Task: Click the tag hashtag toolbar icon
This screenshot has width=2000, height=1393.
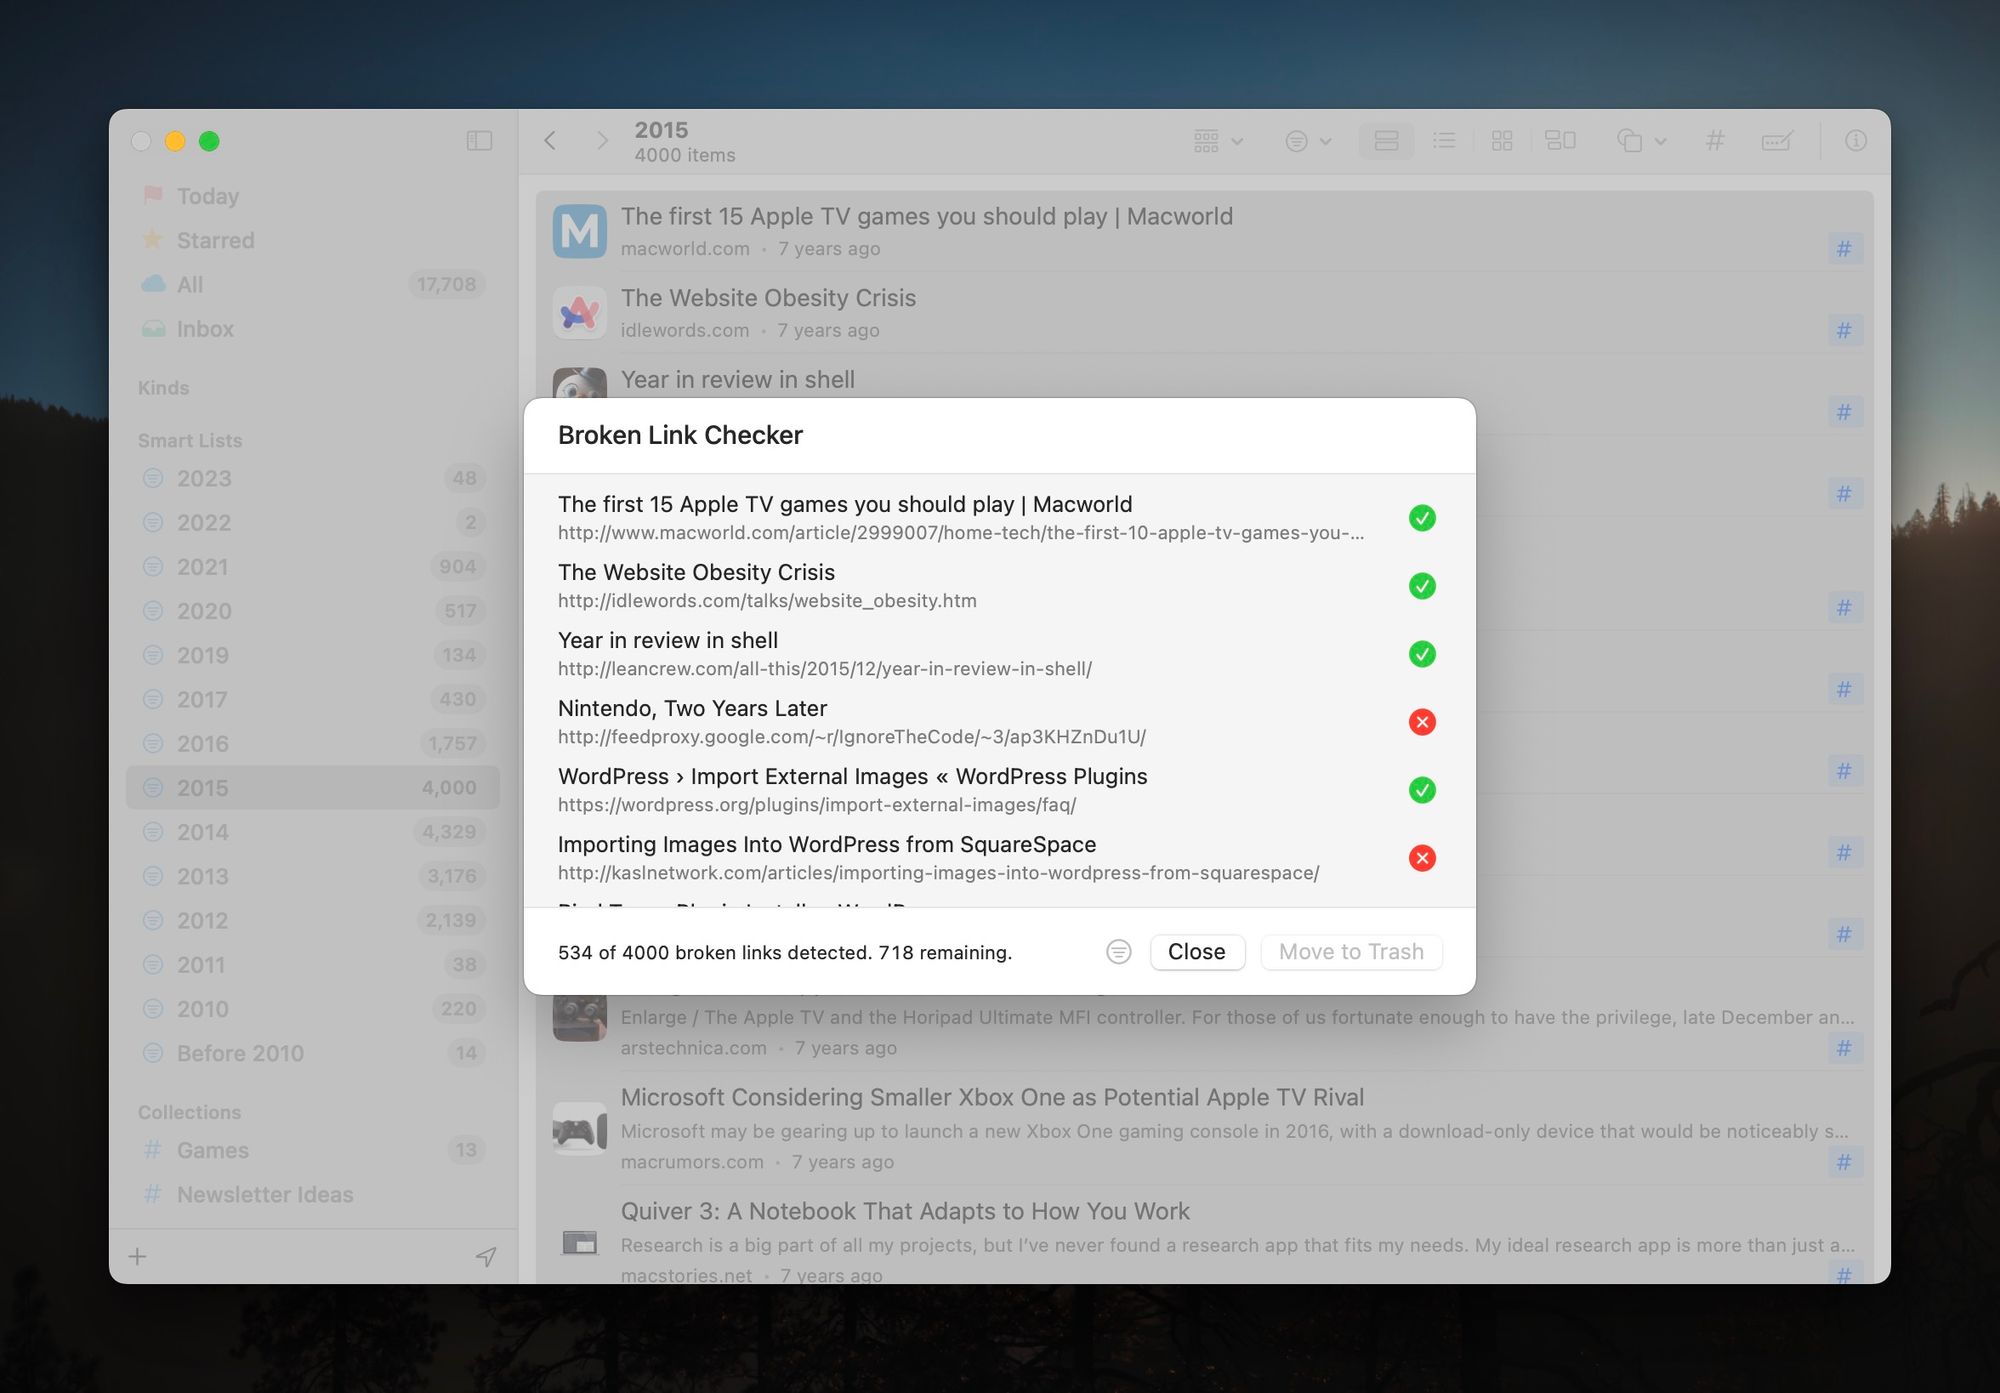Action: tap(1714, 141)
